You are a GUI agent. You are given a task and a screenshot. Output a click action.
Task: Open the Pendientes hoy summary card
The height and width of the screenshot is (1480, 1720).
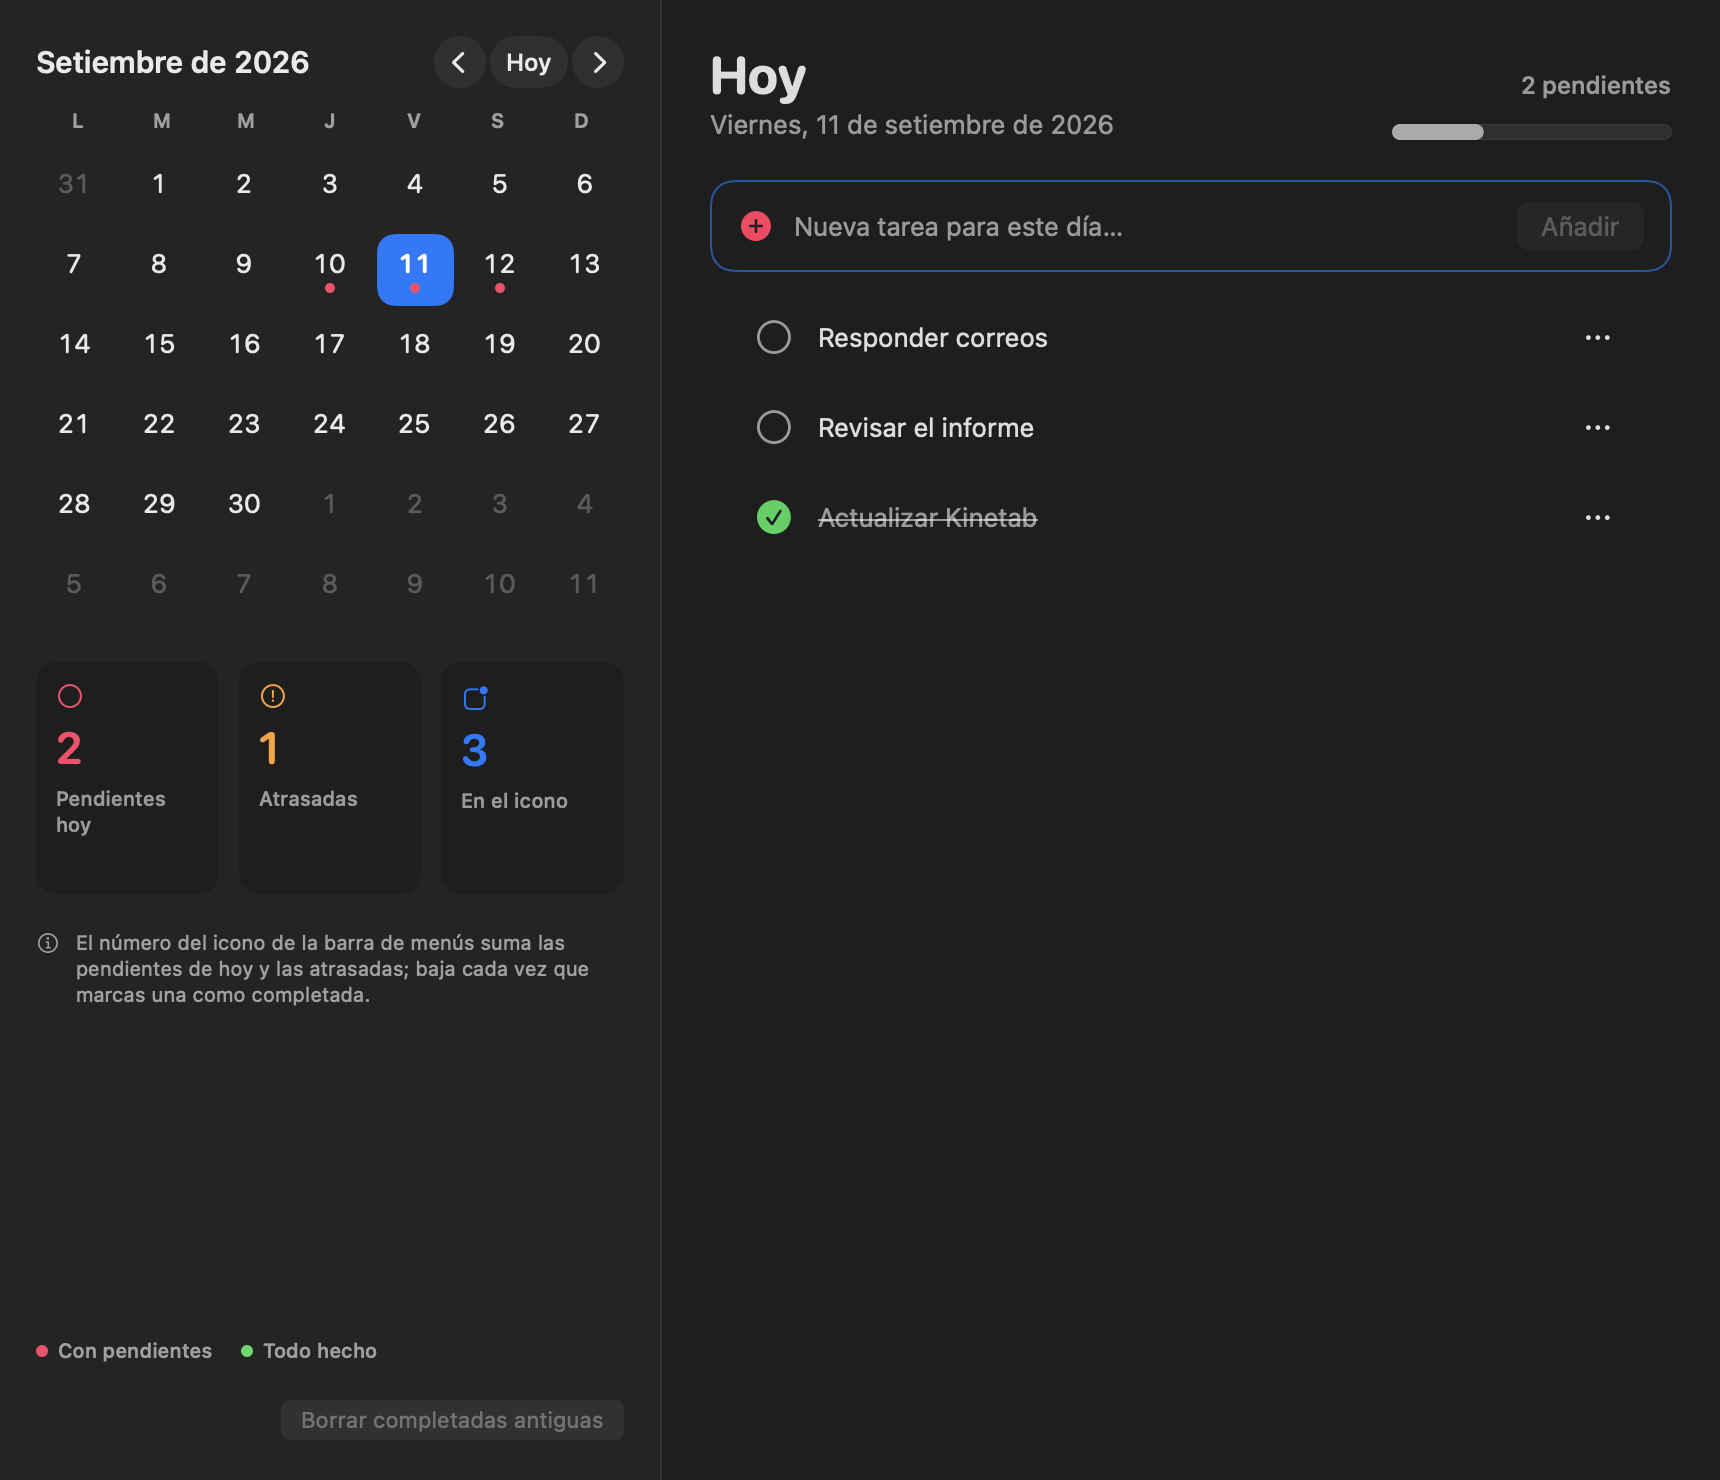click(x=127, y=778)
